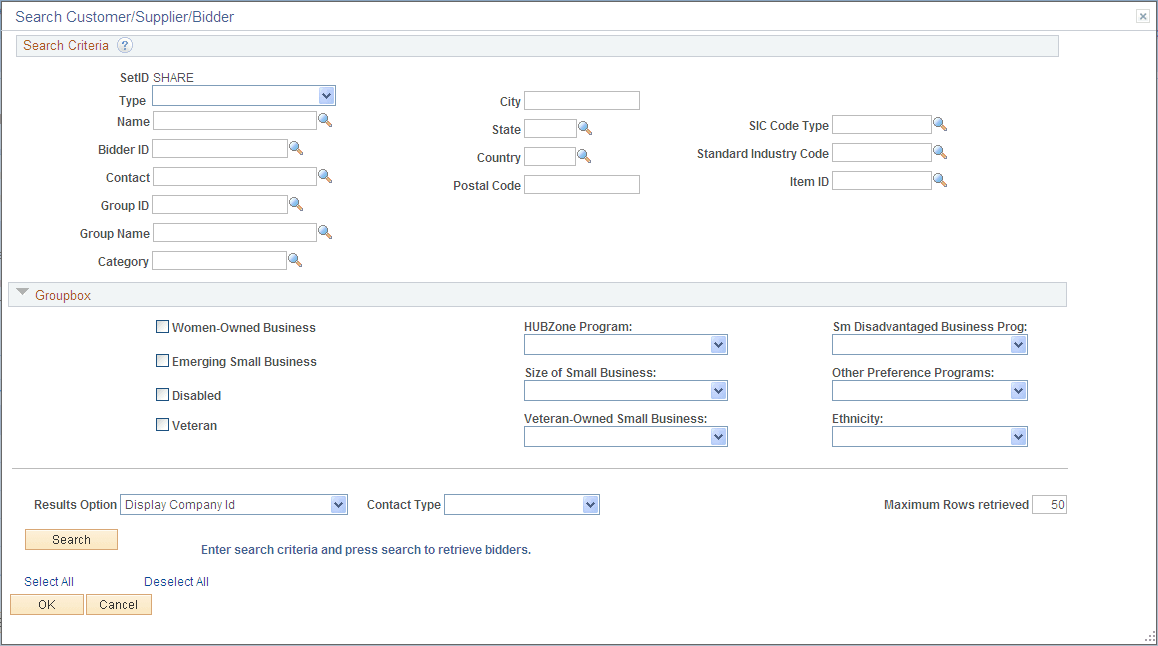Open the Country lookup magnifier

pyautogui.click(x=585, y=156)
